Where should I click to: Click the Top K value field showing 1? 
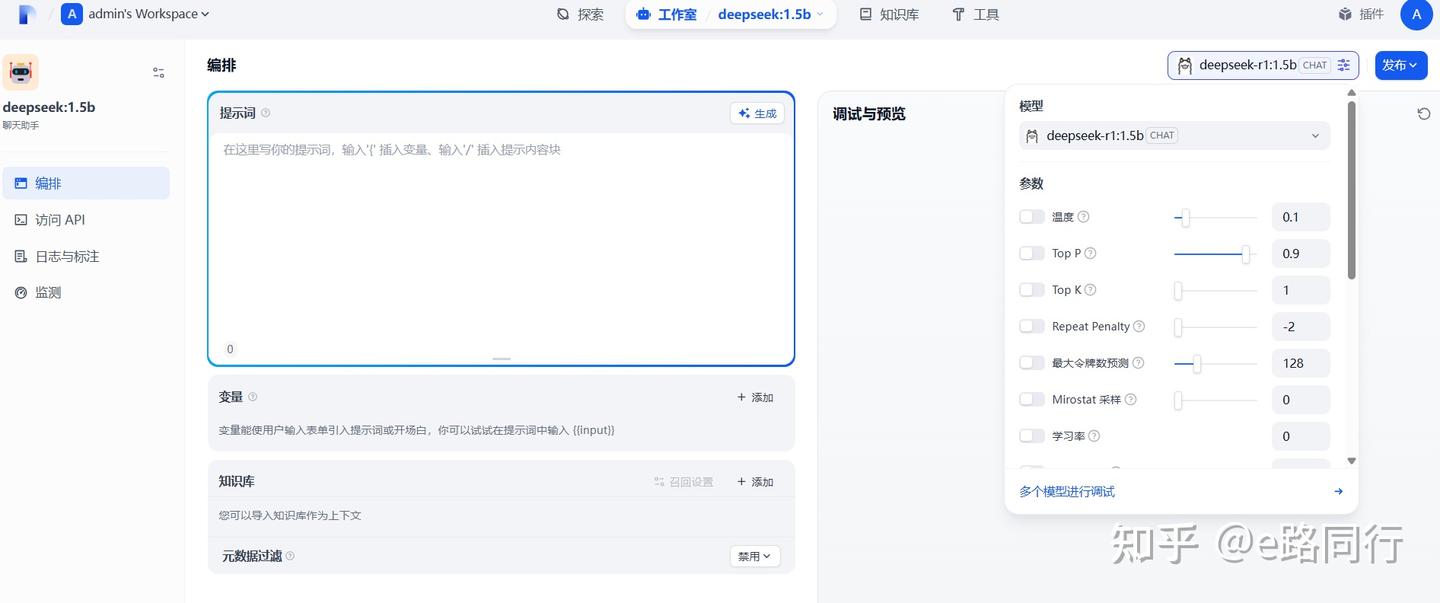[1301, 290]
